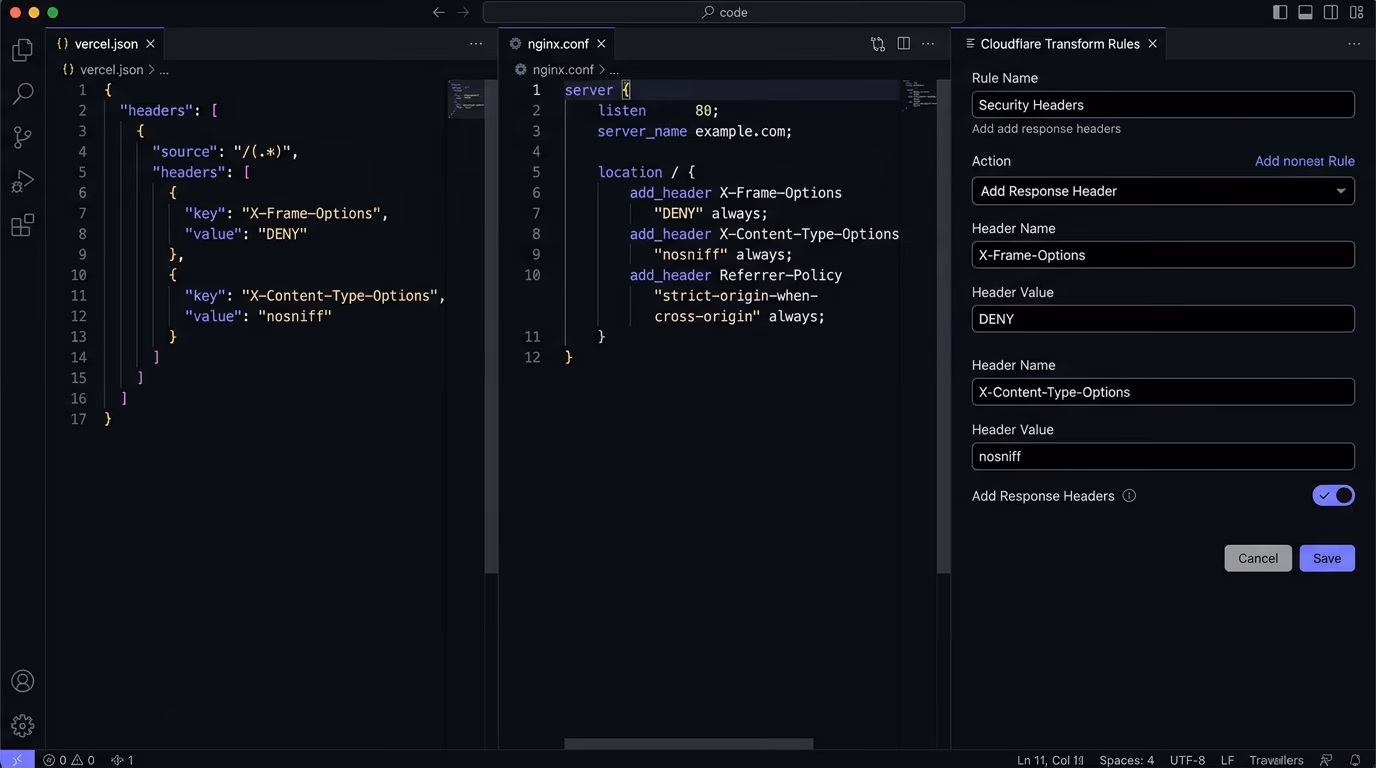Viewport: 1376px width, 768px height.
Task: Open the Manage gear icon
Action: (22, 726)
